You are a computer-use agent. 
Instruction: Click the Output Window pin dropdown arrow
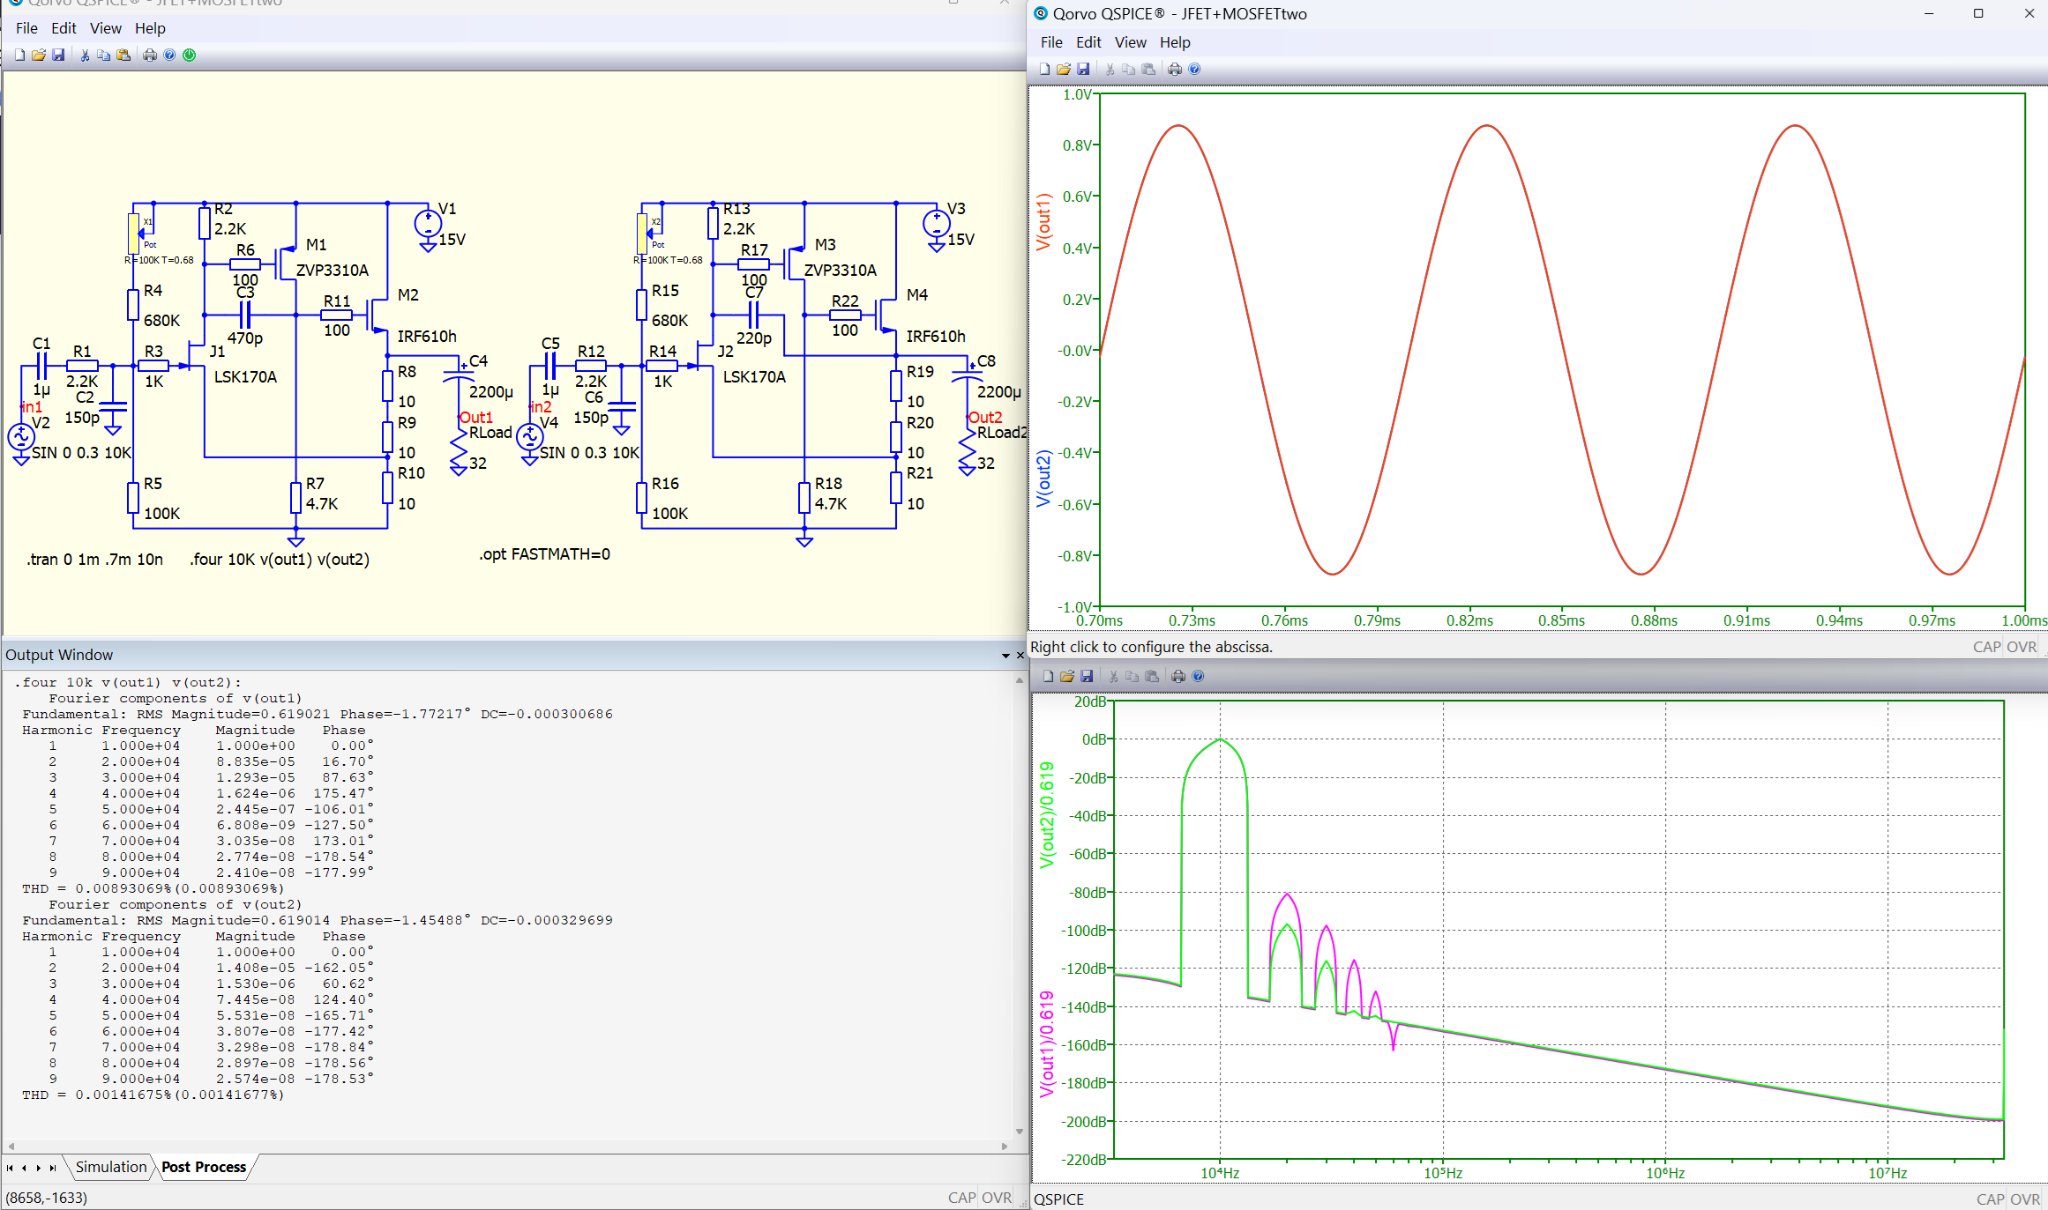click(1005, 655)
